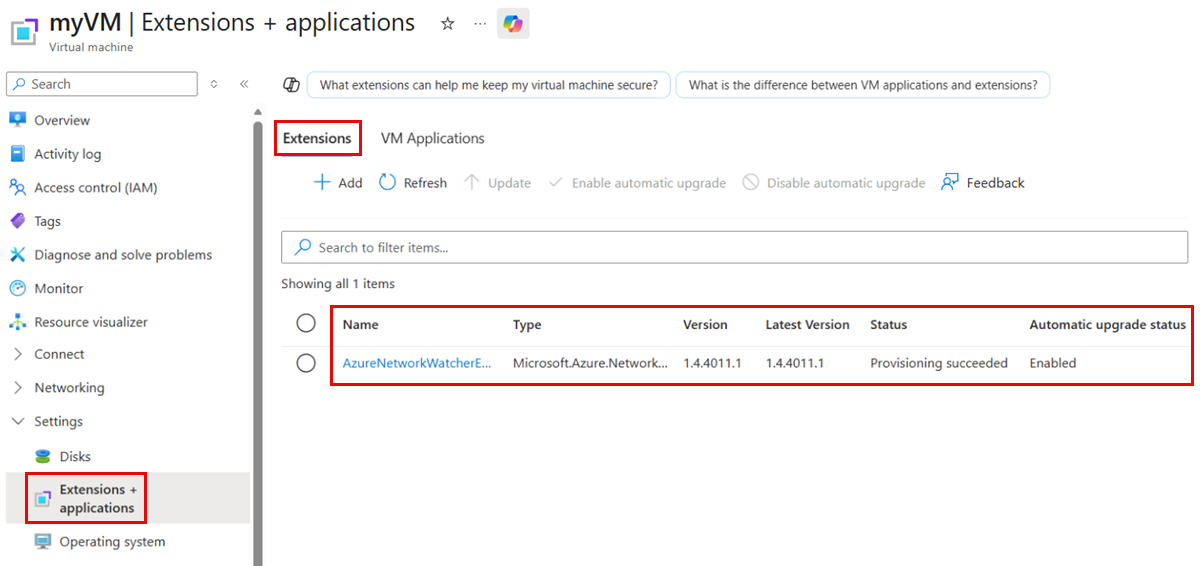
Task: Select the Extensions tab
Action: 317,138
